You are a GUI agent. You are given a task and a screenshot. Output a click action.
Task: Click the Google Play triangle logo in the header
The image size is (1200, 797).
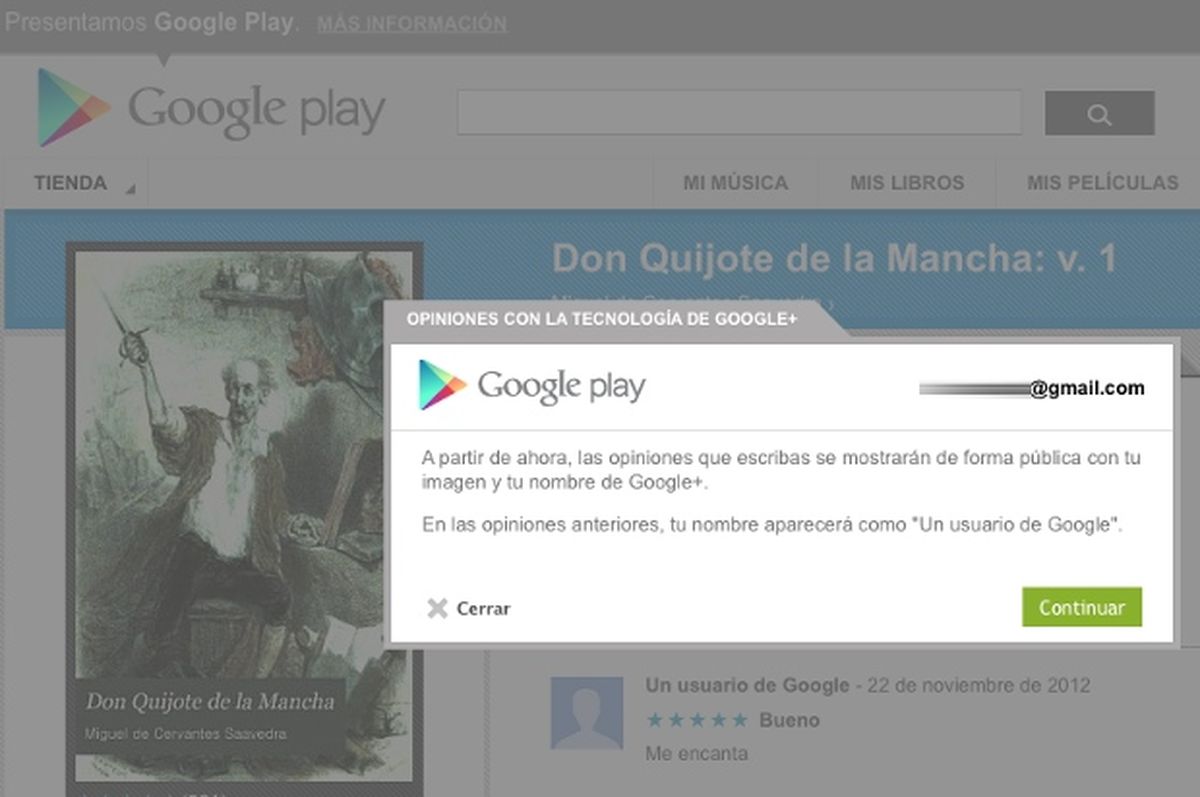(x=70, y=103)
